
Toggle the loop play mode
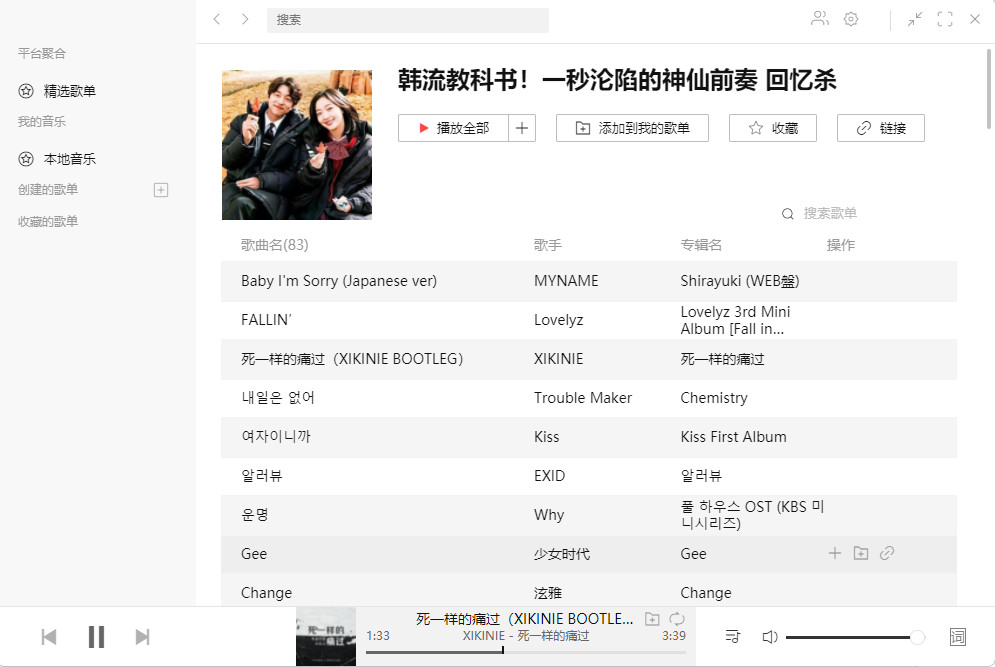pos(677,618)
